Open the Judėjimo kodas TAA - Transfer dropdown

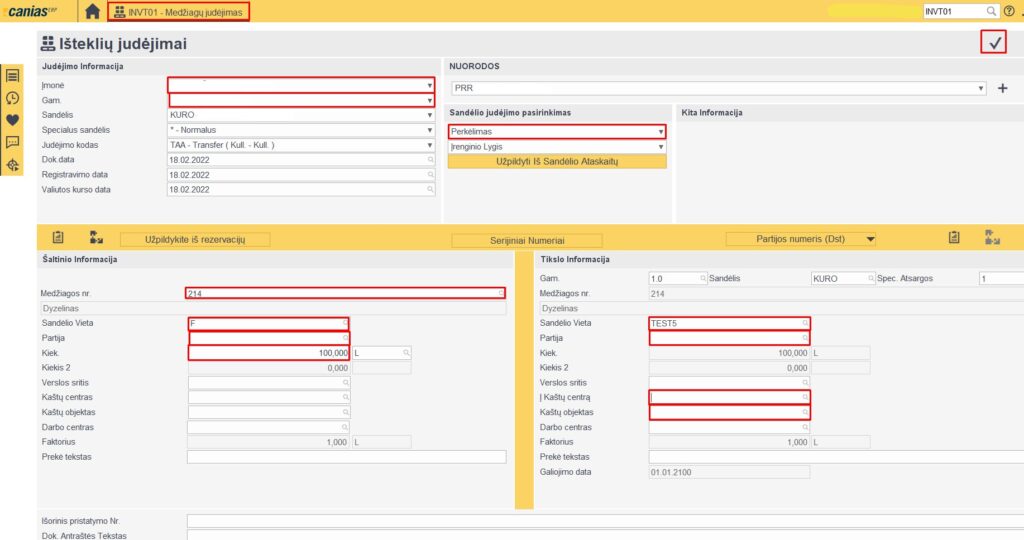tap(429, 145)
